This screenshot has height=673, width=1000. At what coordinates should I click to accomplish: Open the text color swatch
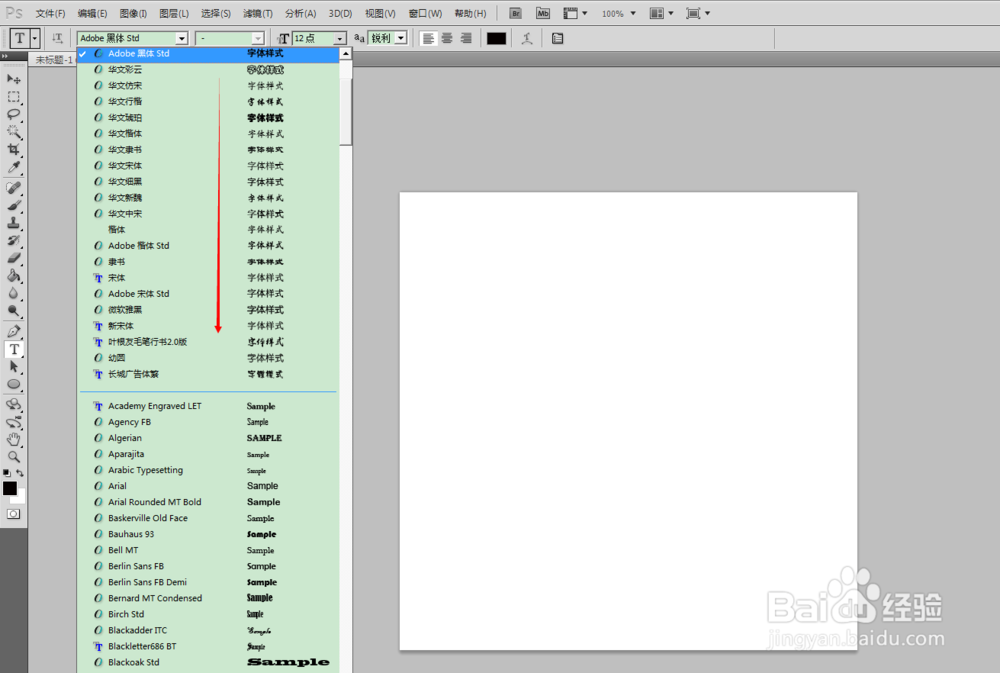coord(496,38)
